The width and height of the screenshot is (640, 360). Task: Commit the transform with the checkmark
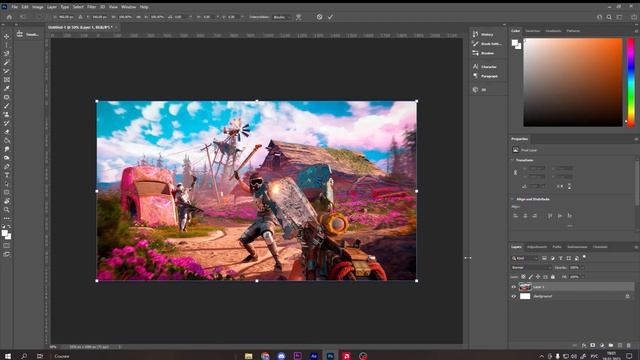(x=330, y=17)
